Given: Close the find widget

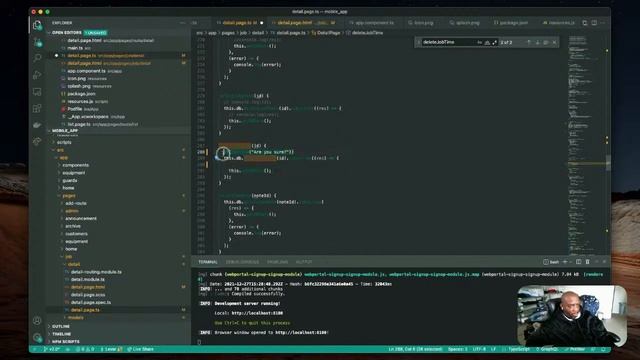Looking at the screenshot, I should click(554, 42).
